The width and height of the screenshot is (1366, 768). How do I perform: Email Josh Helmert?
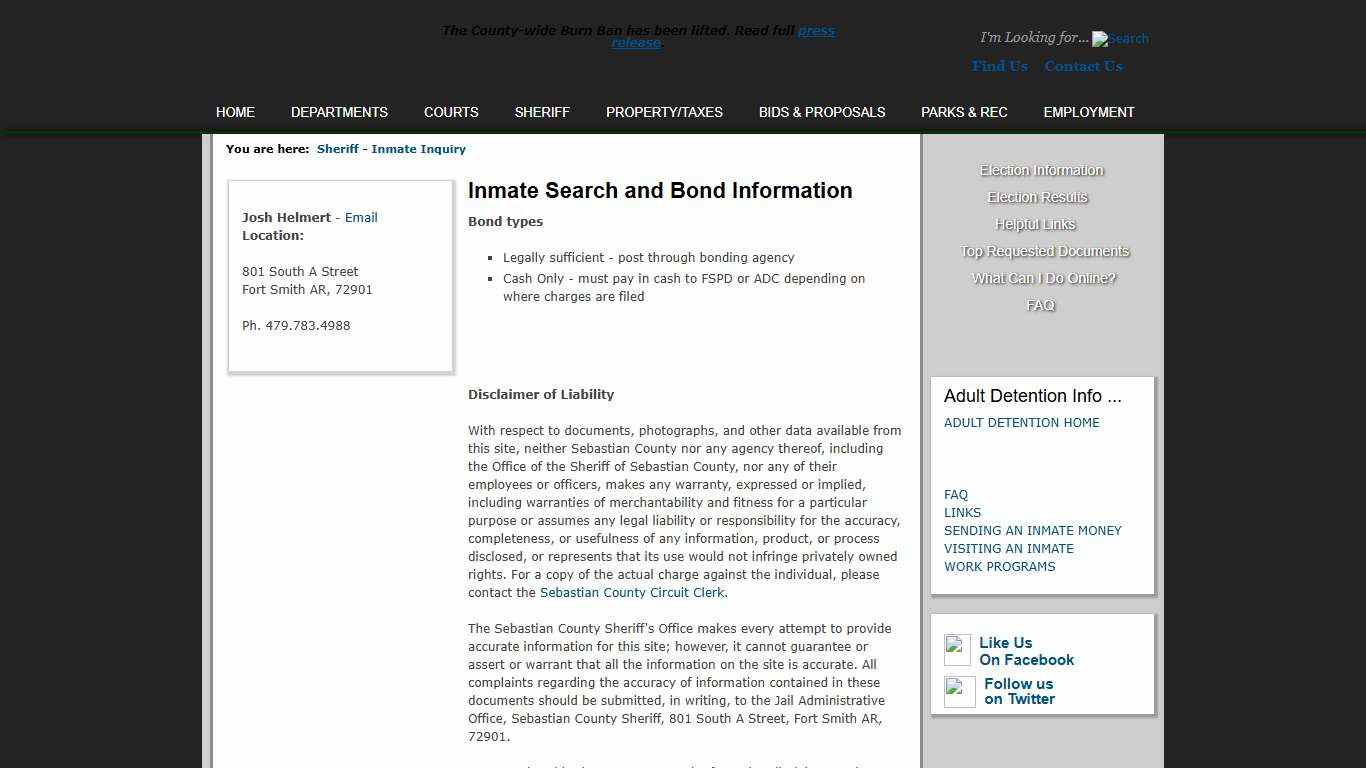pyautogui.click(x=361, y=217)
